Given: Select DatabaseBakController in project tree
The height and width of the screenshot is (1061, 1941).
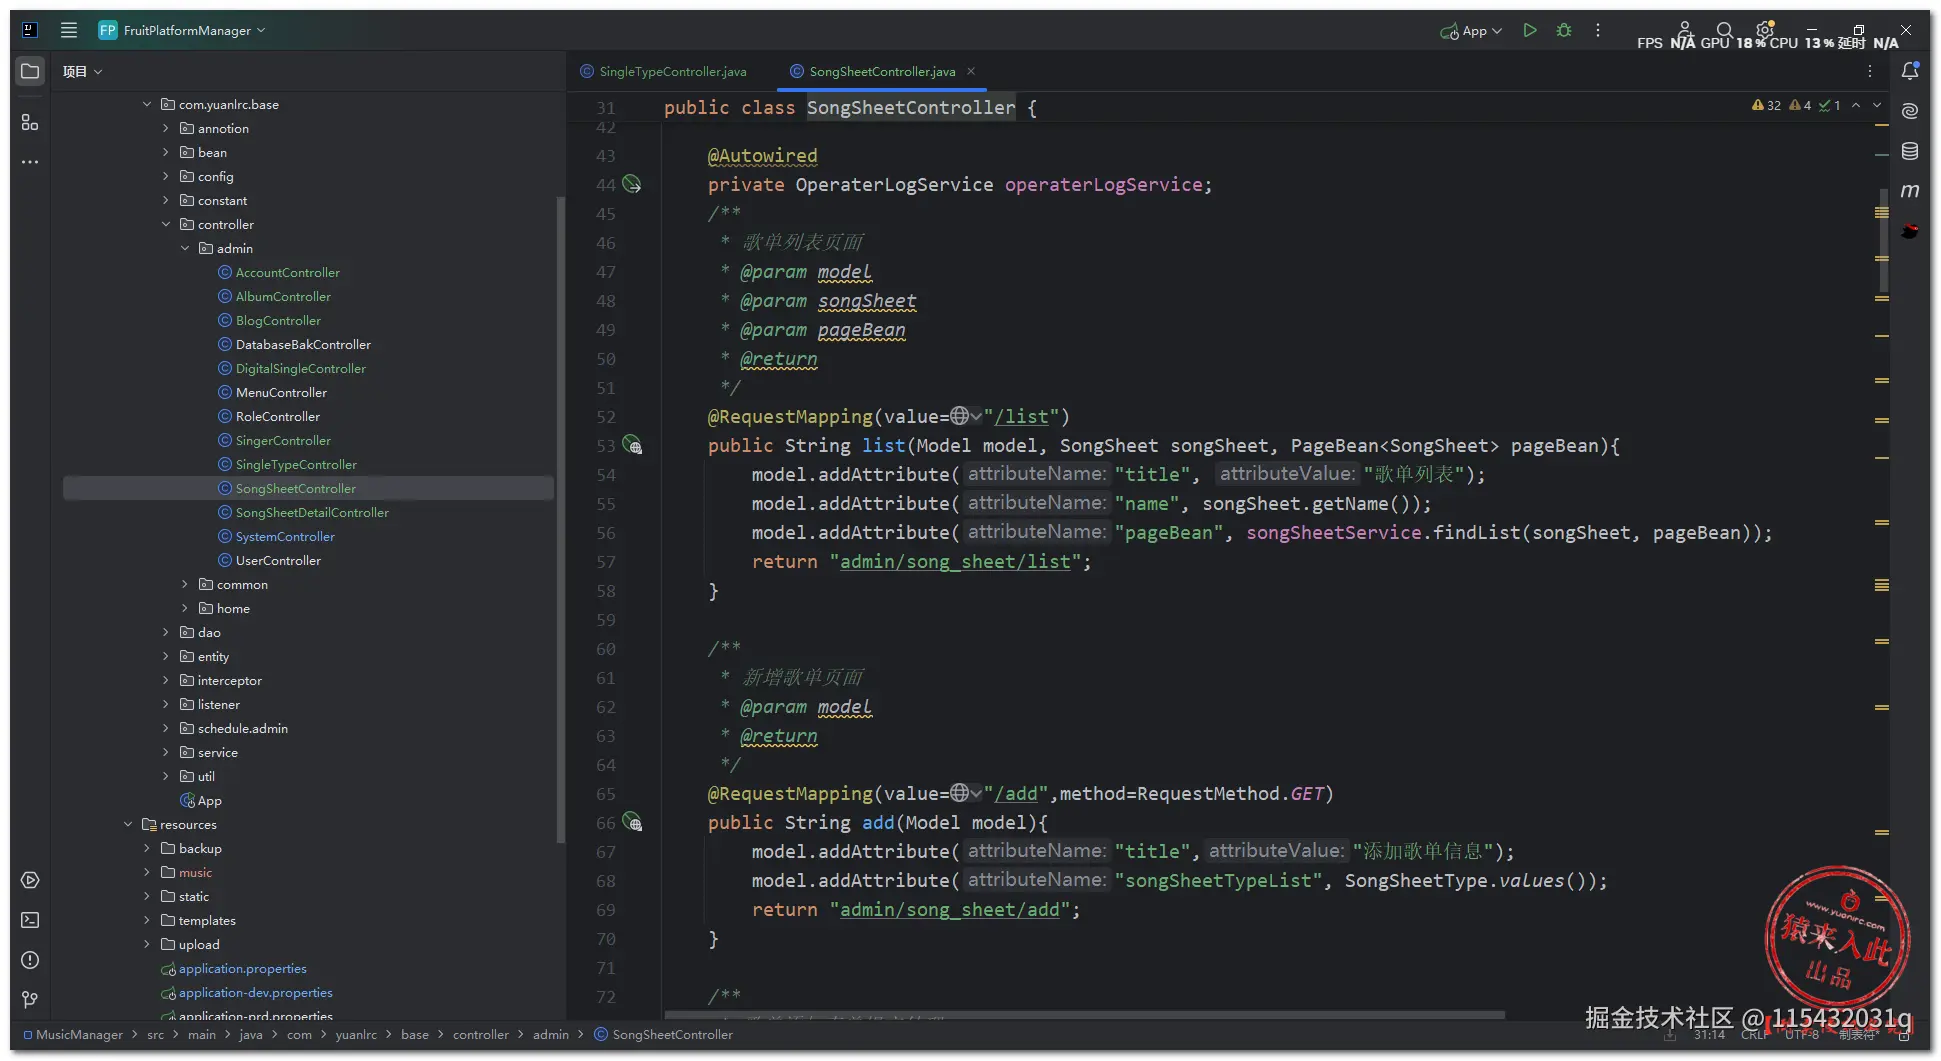Looking at the screenshot, I should [x=303, y=344].
